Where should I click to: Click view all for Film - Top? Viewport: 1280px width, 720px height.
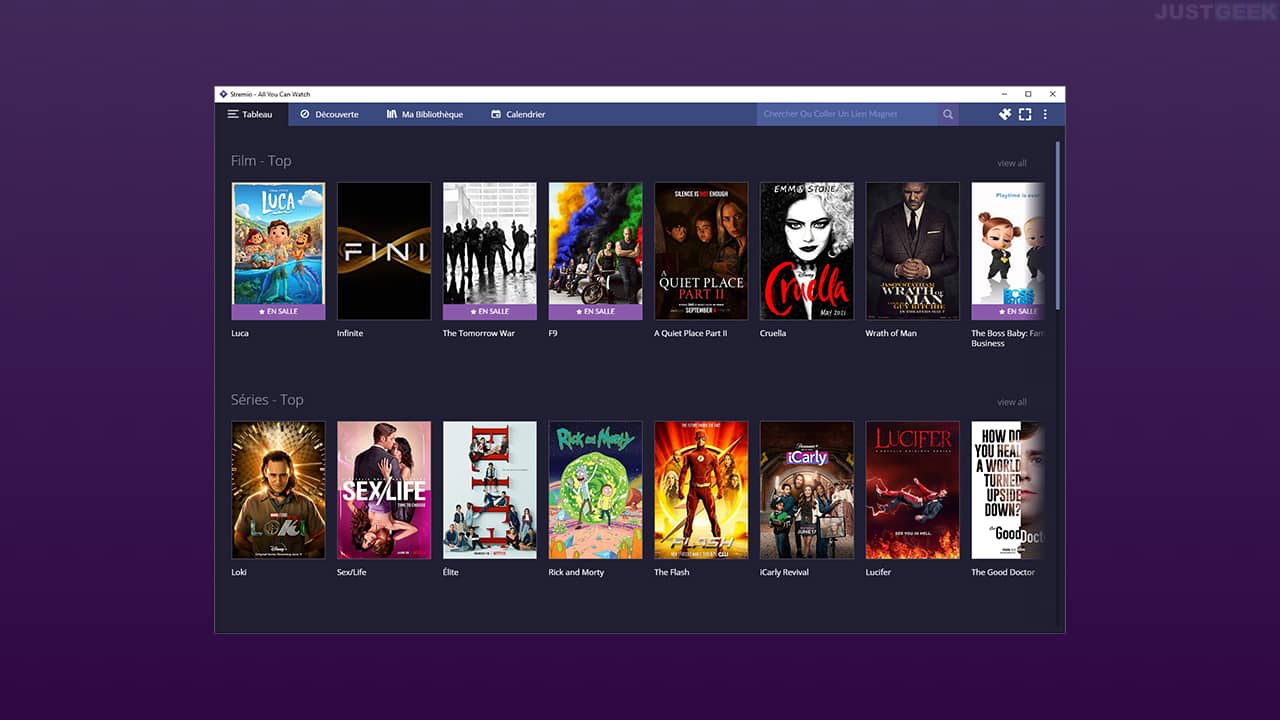pos(1012,163)
